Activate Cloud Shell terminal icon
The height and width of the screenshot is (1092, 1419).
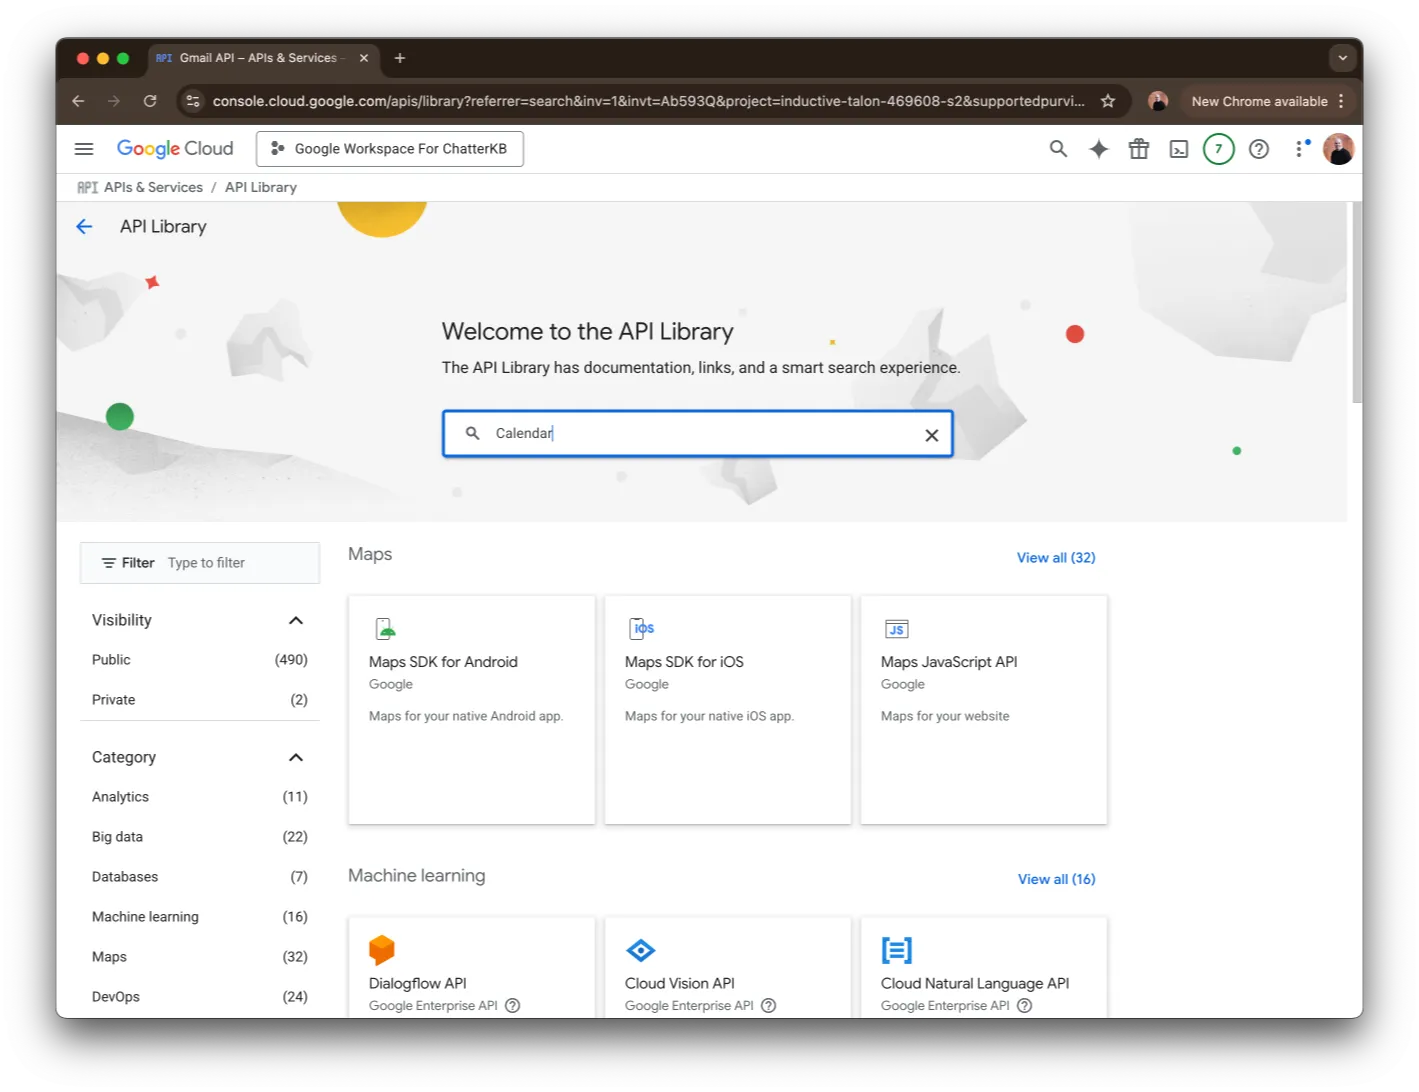pyautogui.click(x=1179, y=149)
